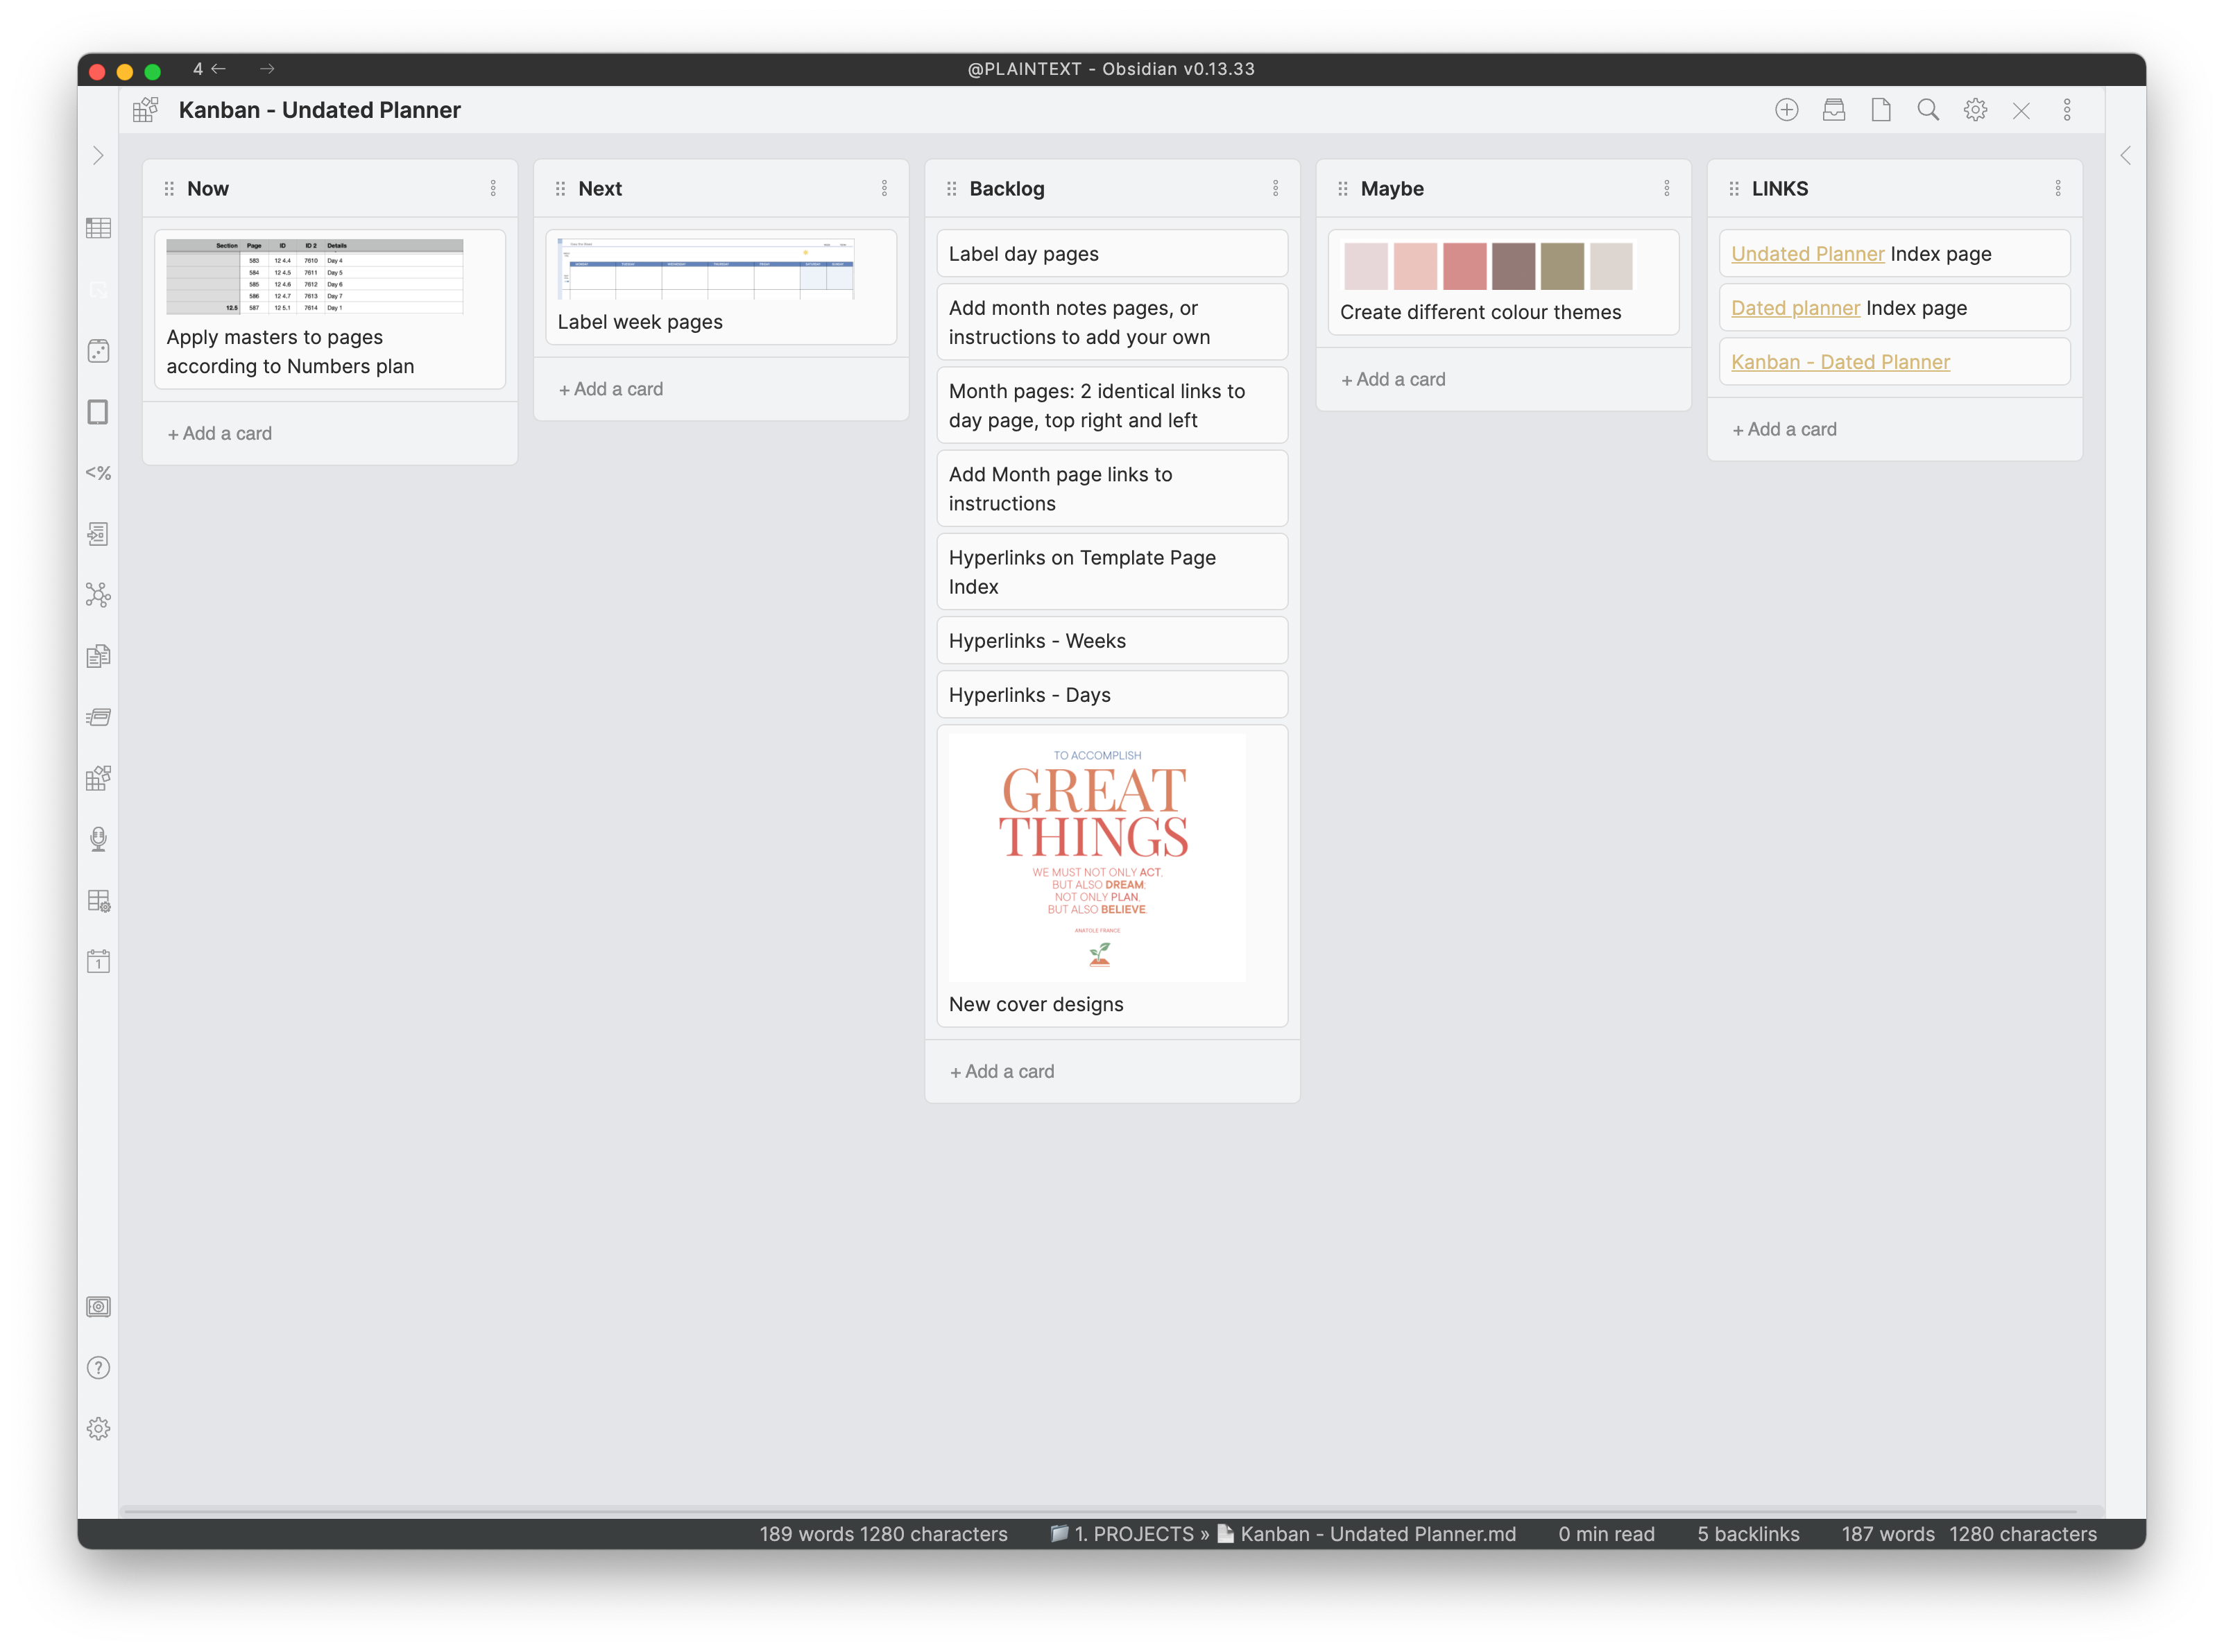Open a random note with the dice icon
The height and width of the screenshot is (1652, 2224).
tap(98, 351)
